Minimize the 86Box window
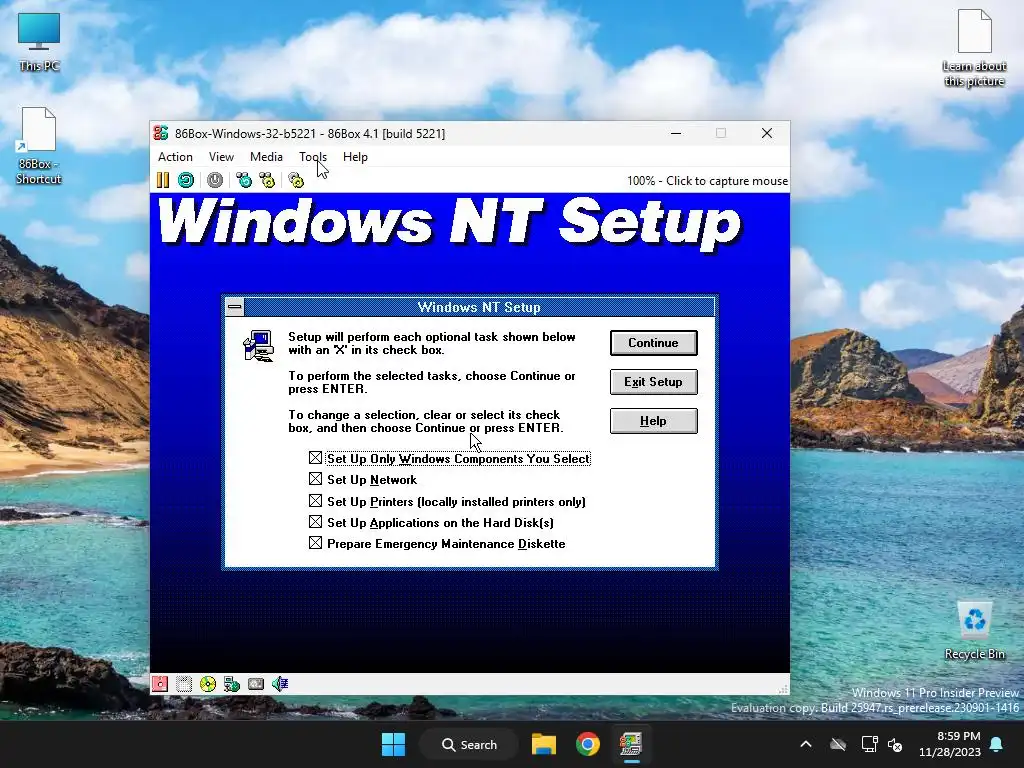The height and width of the screenshot is (768, 1024). (x=676, y=133)
